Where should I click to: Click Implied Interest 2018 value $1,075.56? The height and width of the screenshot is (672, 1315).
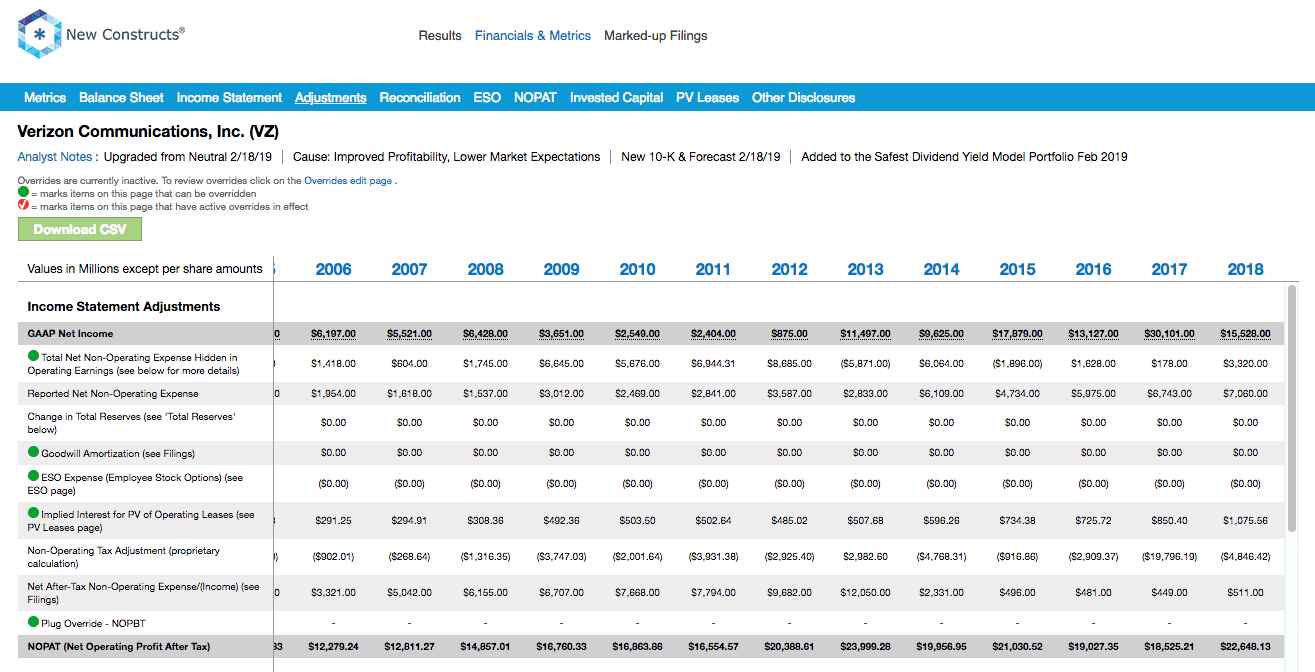tap(1245, 520)
